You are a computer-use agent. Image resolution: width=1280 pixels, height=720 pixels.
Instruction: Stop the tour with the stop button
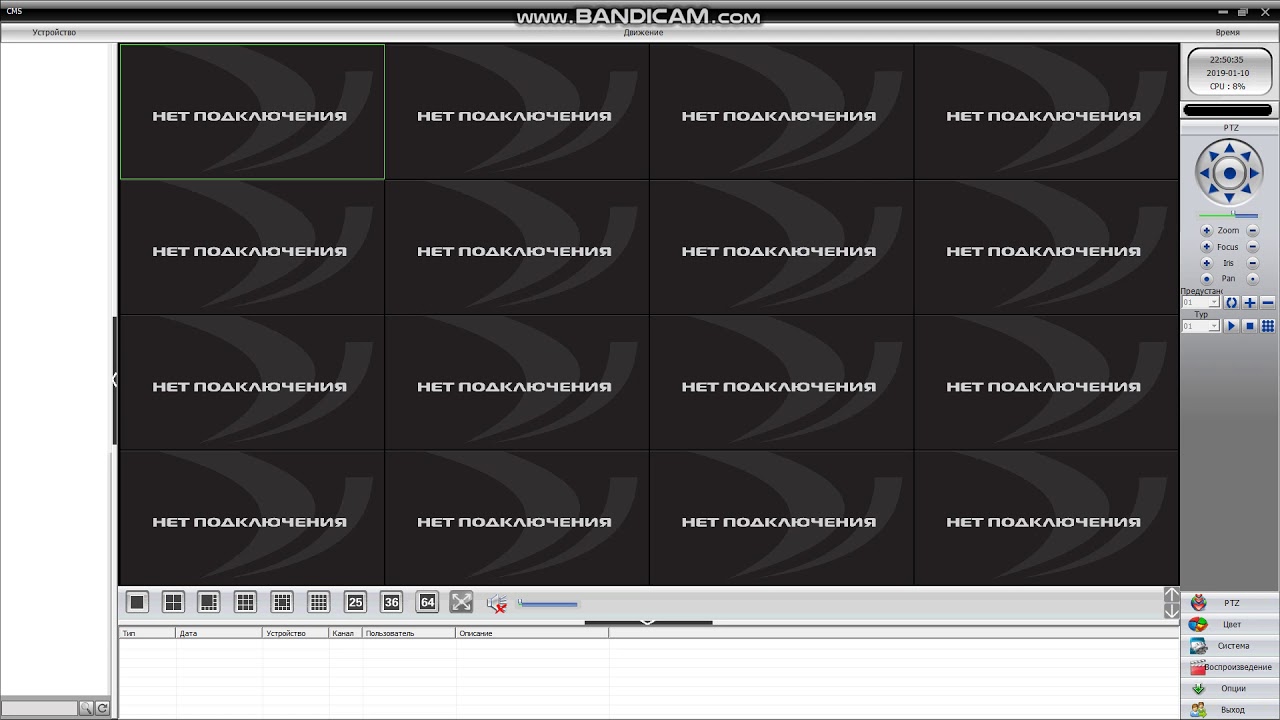coord(1250,326)
